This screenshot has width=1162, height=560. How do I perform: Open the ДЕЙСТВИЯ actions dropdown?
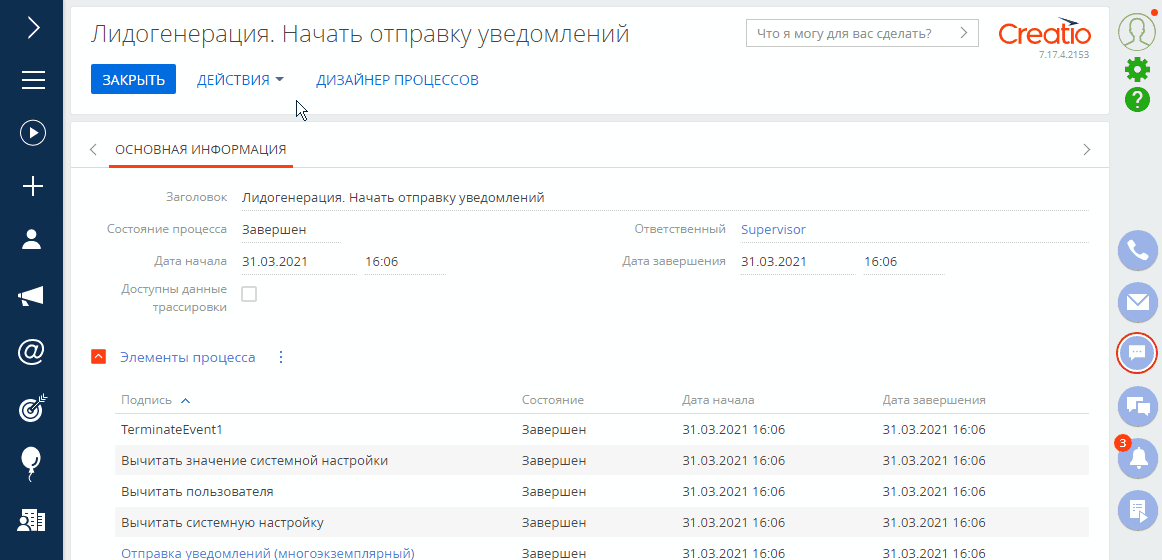[x=240, y=80]
